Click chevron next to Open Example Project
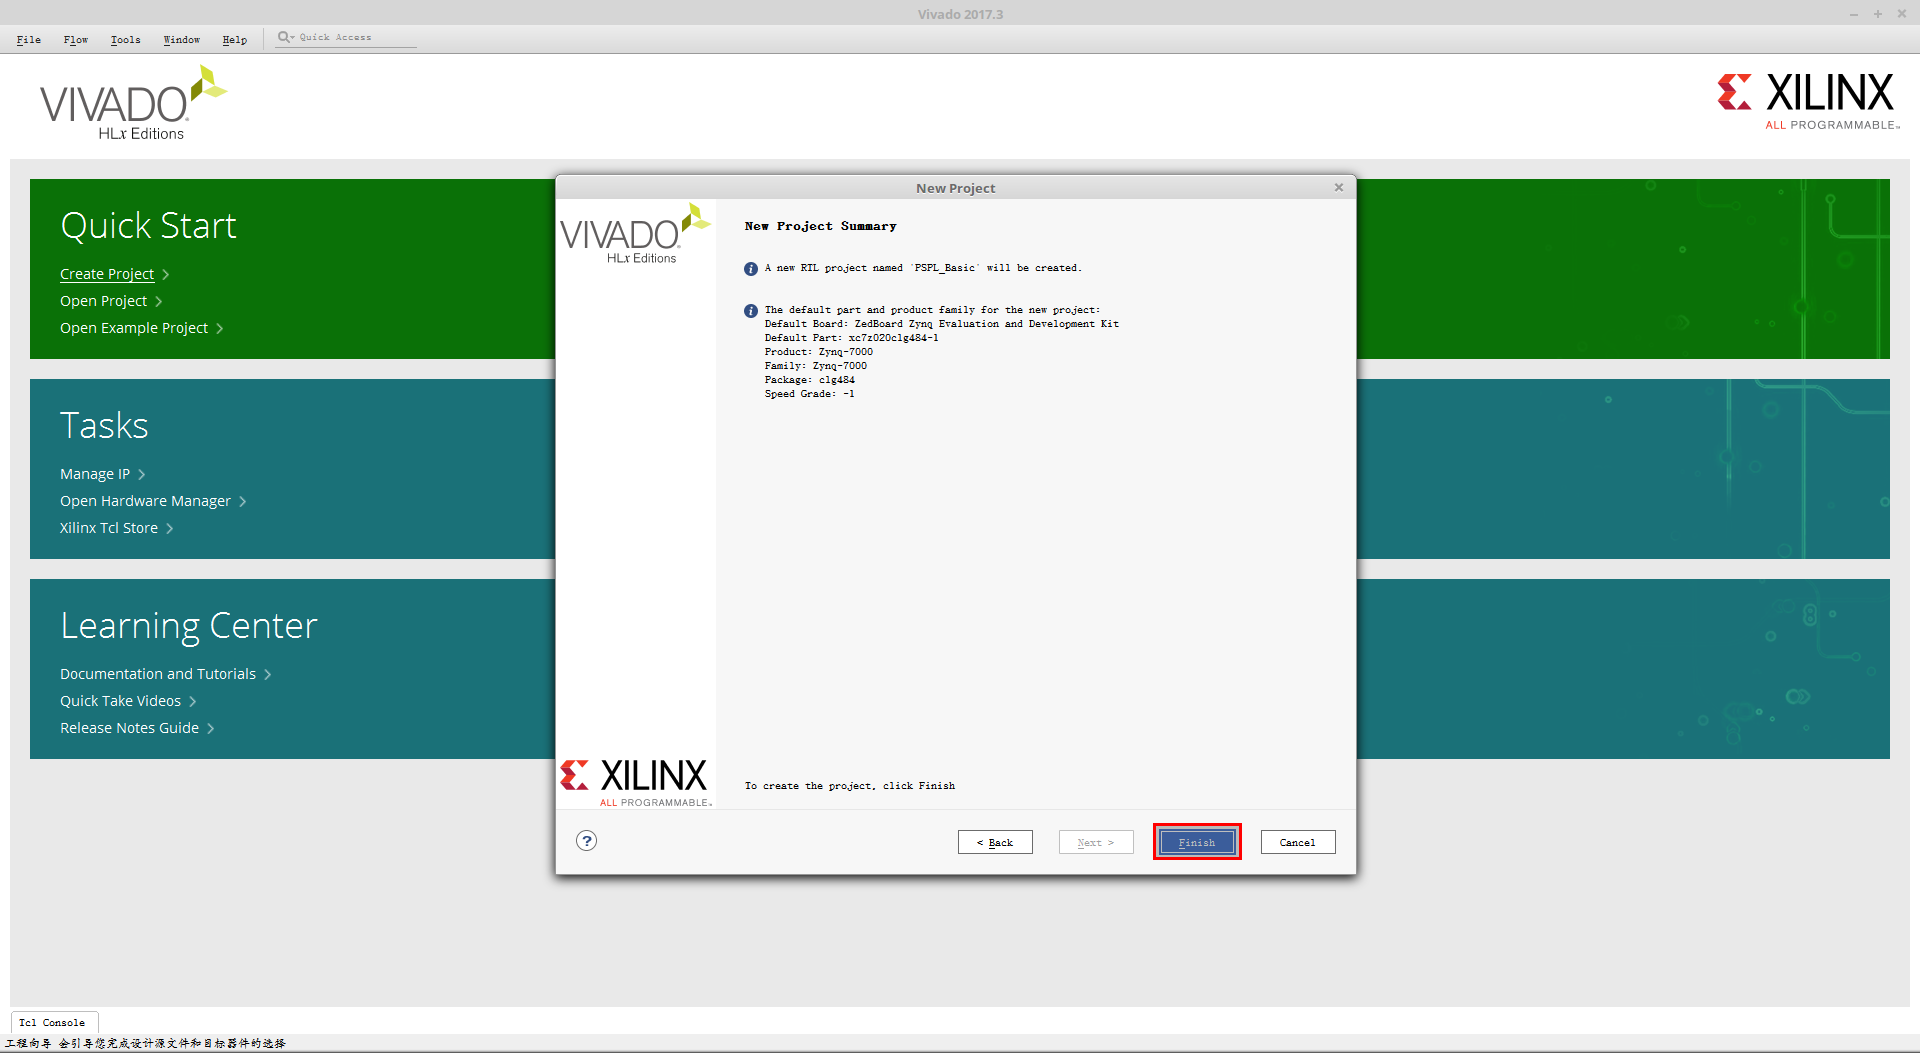The width and height of the screenshot is (1920, 1053). (x=220, y=329)
